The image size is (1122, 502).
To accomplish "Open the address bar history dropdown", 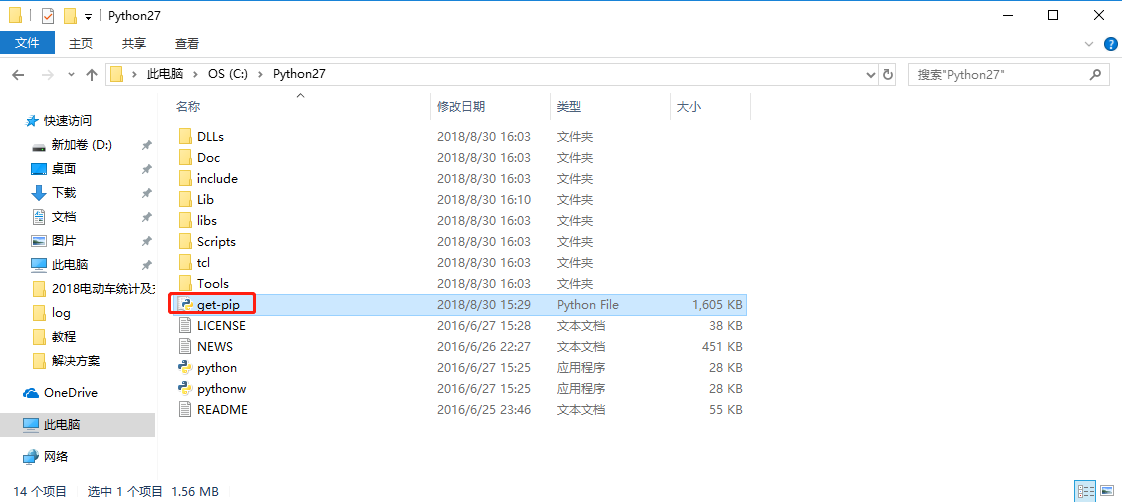I will [871, 74].
